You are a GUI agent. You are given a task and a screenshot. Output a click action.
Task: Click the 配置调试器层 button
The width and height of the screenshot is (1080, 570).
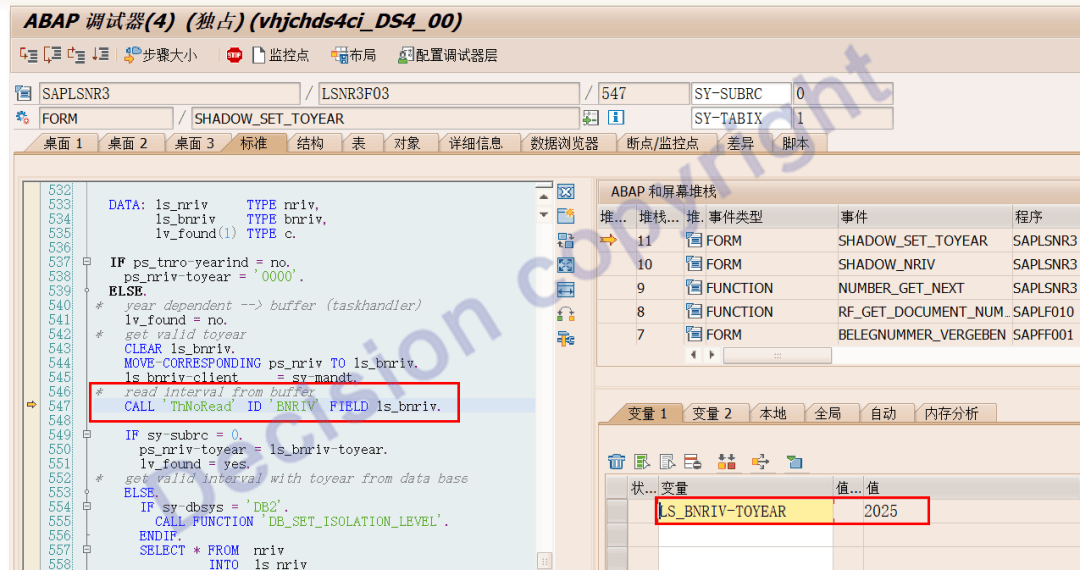point(447,55)
